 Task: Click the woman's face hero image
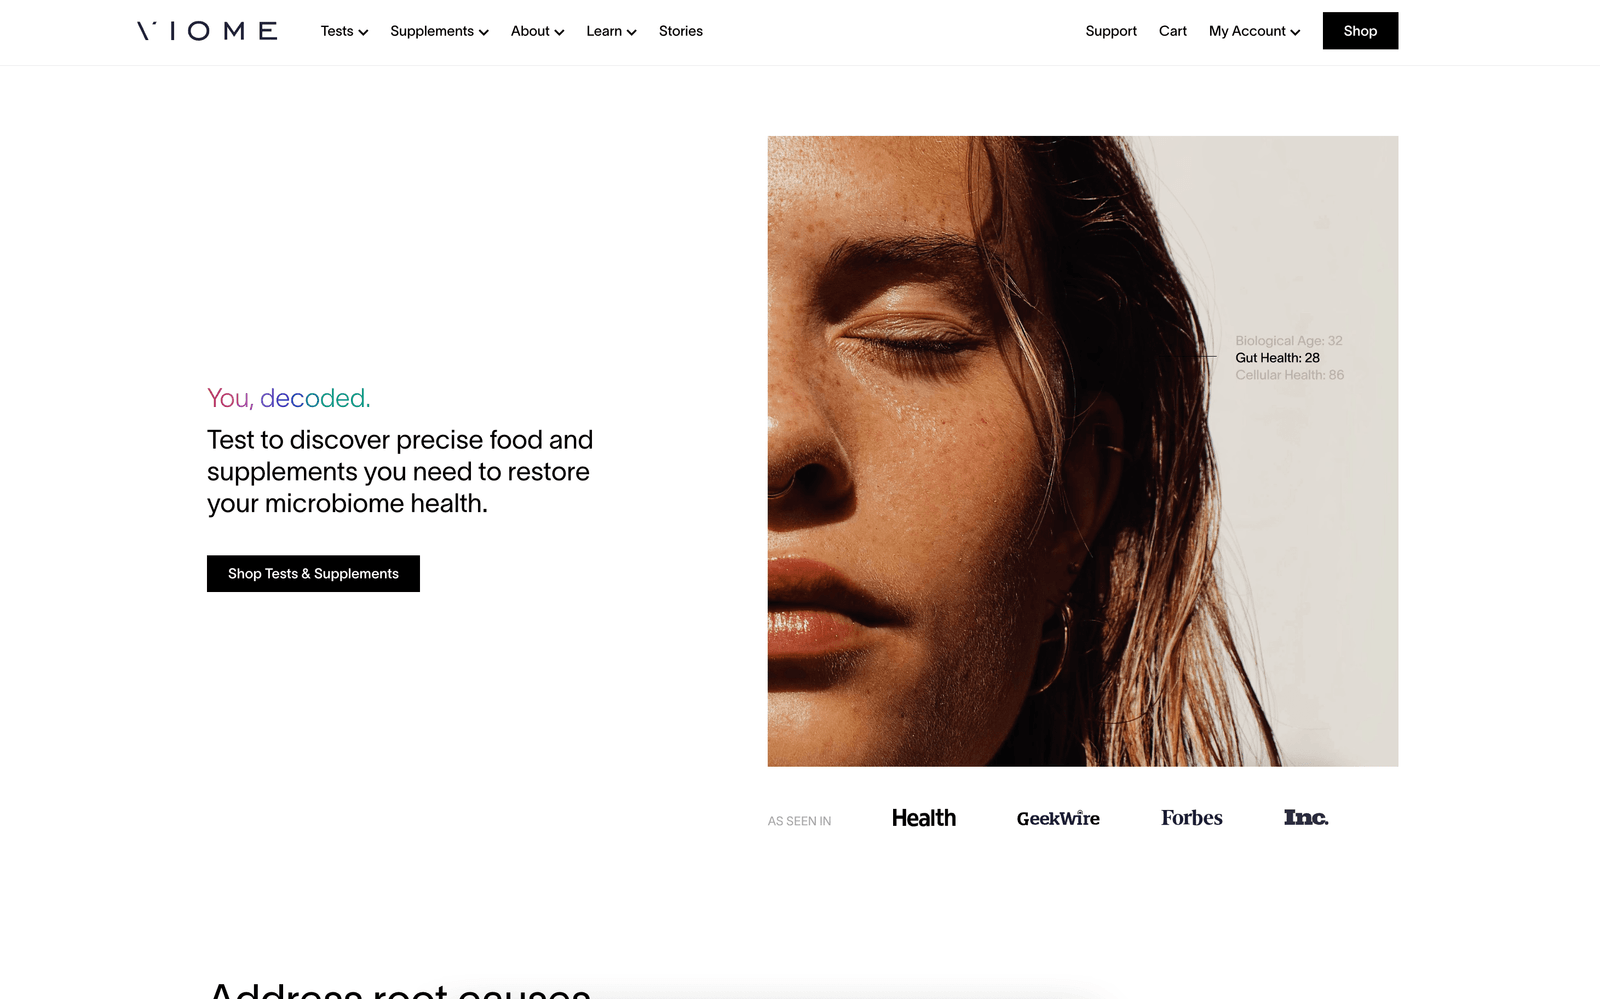pyautogui.click(x=1083, y=451)
